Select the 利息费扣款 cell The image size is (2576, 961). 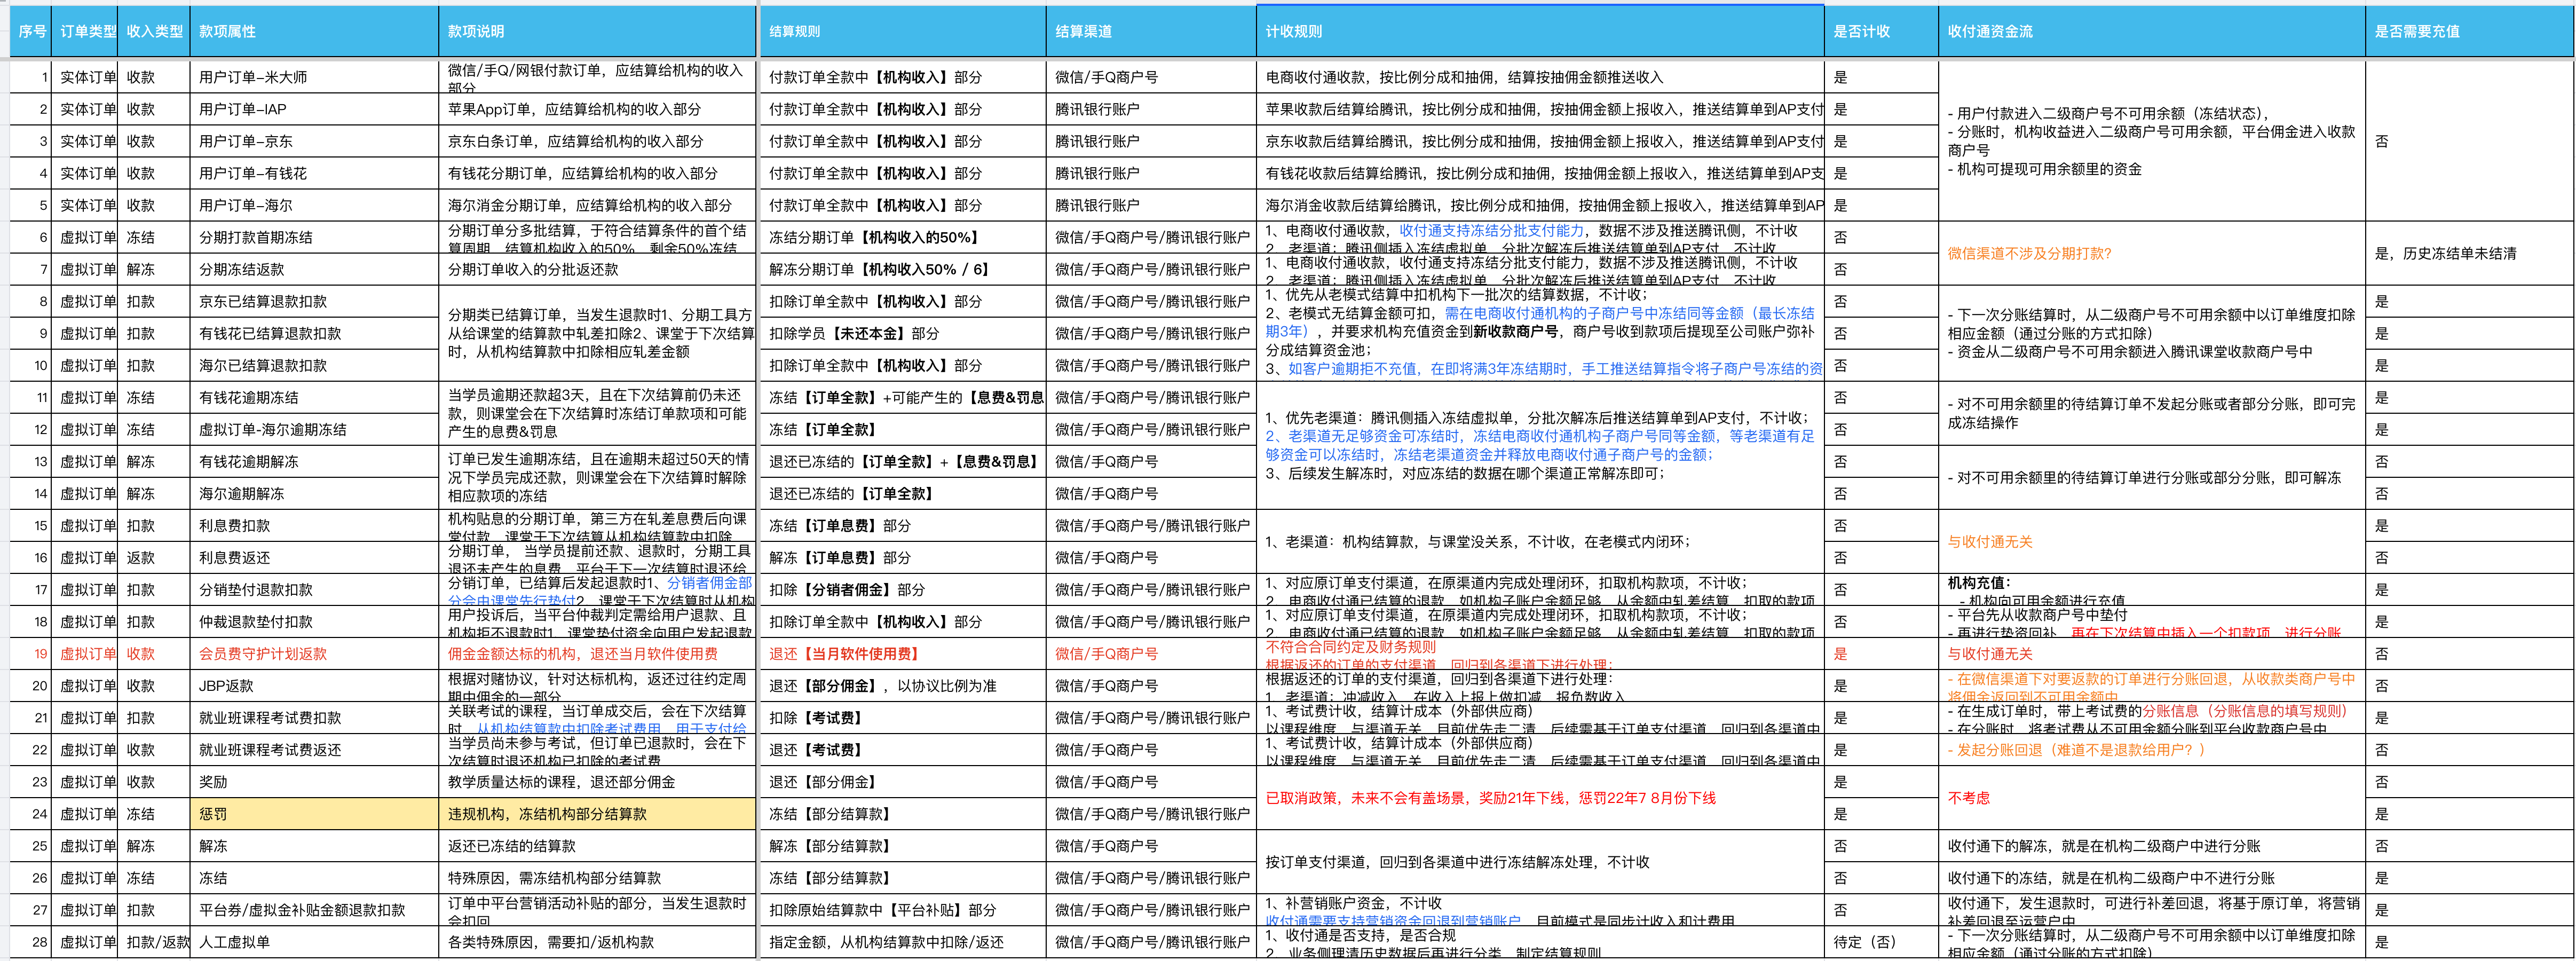(x=314, y=525)
